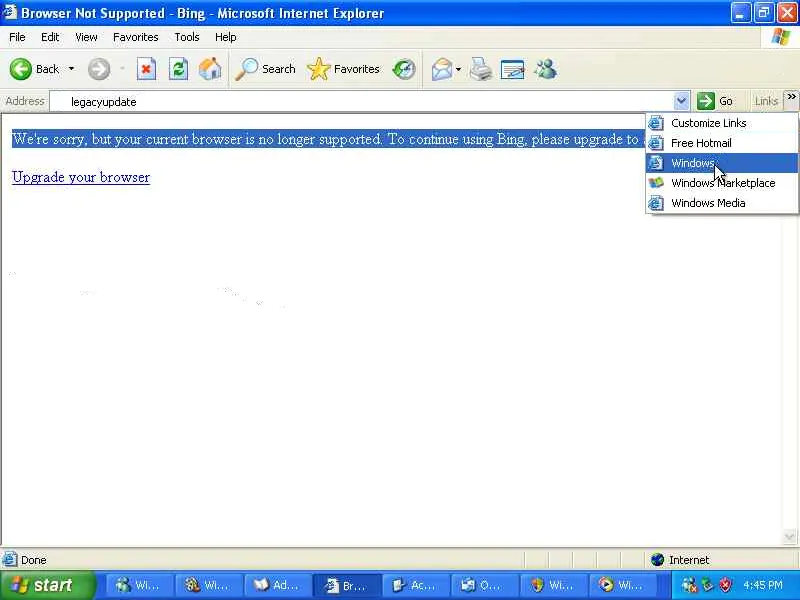Switch to the O... taskbar window
Image resolution: width=800 pixels, height=600 pixels.
[485, 585]
